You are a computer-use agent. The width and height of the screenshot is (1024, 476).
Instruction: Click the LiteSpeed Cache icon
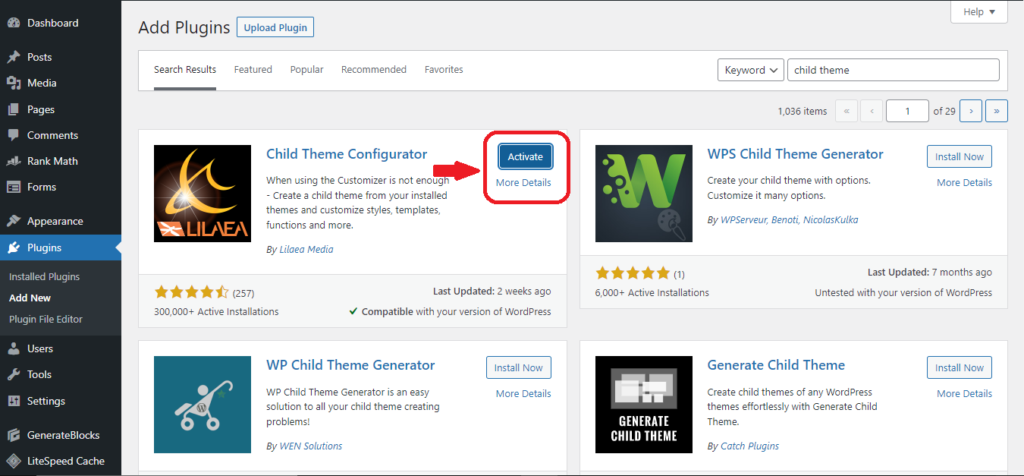(x=12, y=461)
